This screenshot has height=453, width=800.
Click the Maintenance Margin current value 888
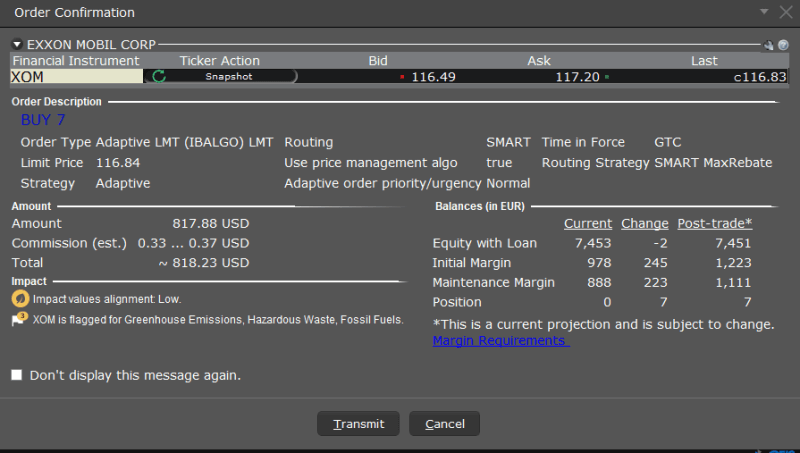(599, 283)
